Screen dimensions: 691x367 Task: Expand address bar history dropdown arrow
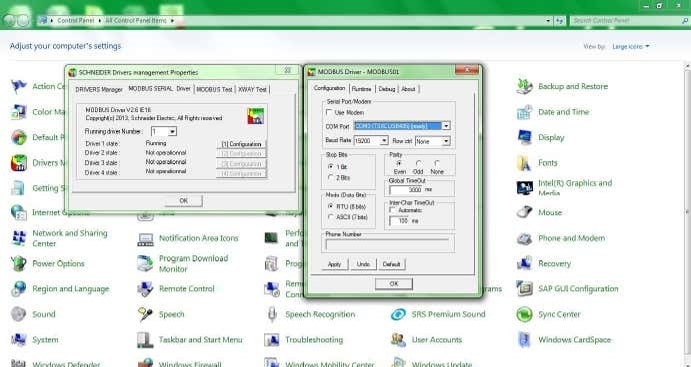[548, 20]
